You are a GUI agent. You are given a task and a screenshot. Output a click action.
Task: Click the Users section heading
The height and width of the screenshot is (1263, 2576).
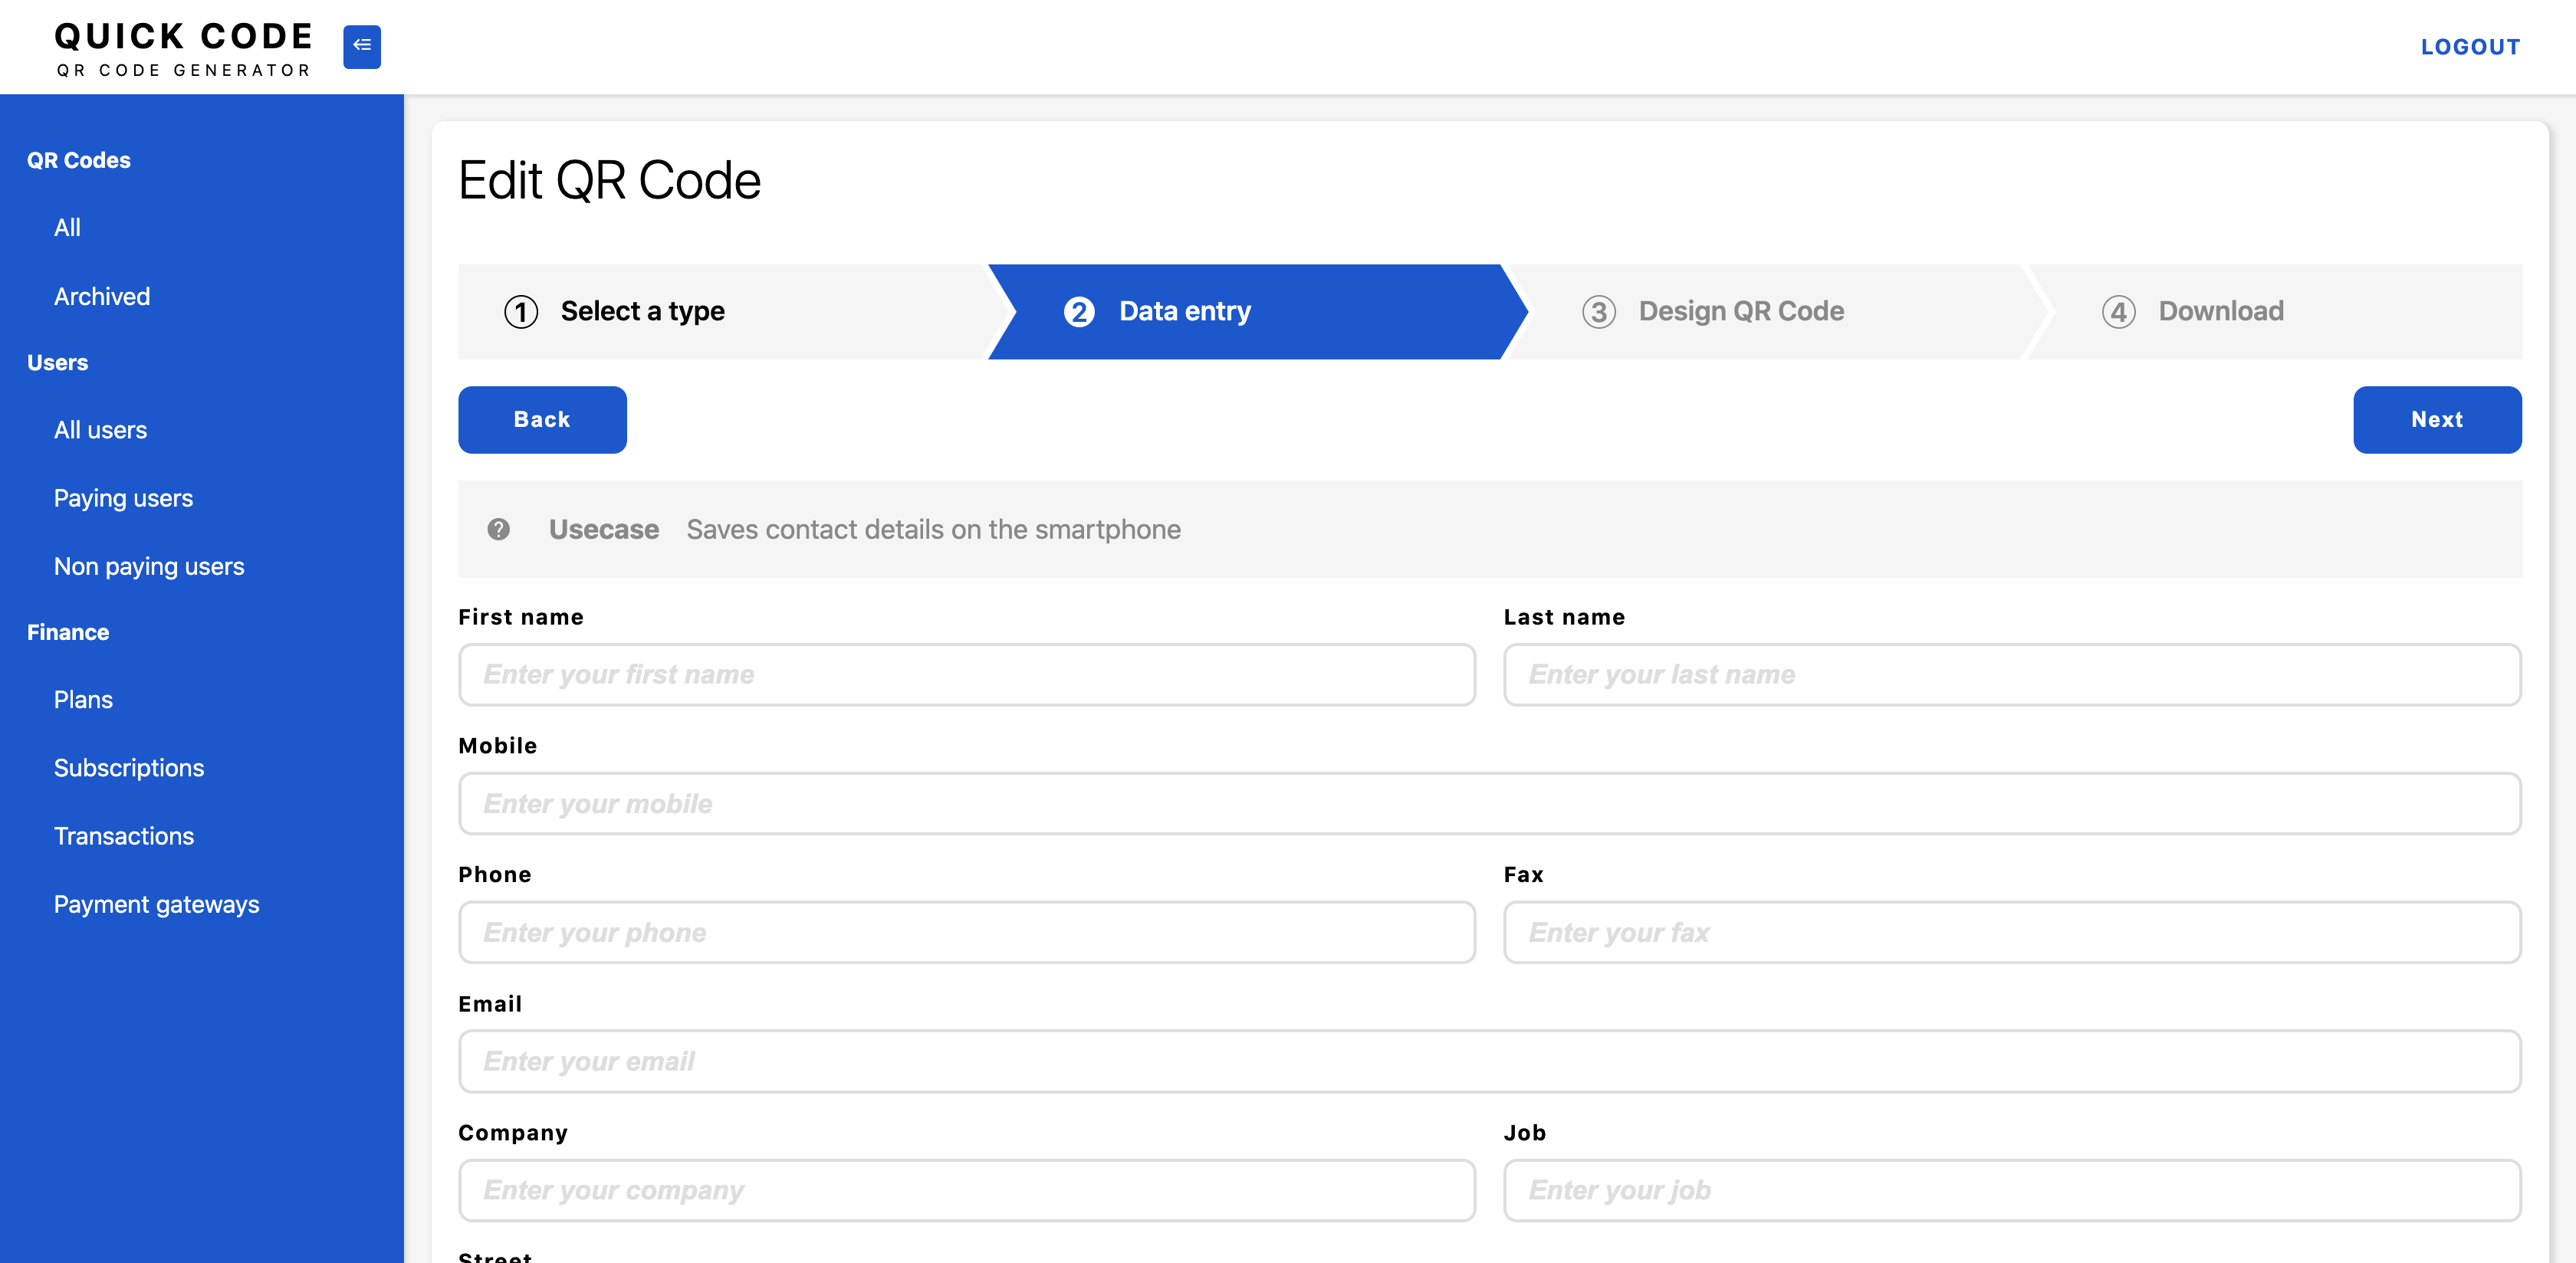pos(57,363)
